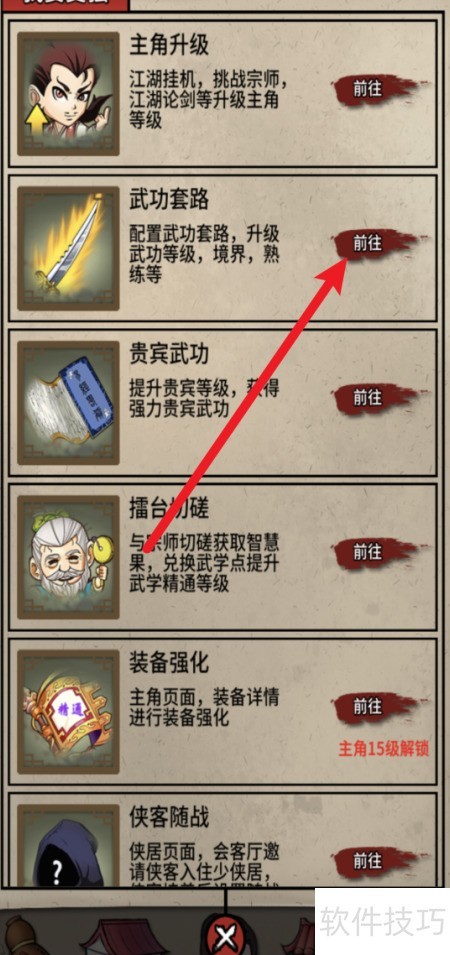Viewport: 450px width, 955px height.
Task: Click the 前往 button for 装备强化
Action: pos(368,707)
